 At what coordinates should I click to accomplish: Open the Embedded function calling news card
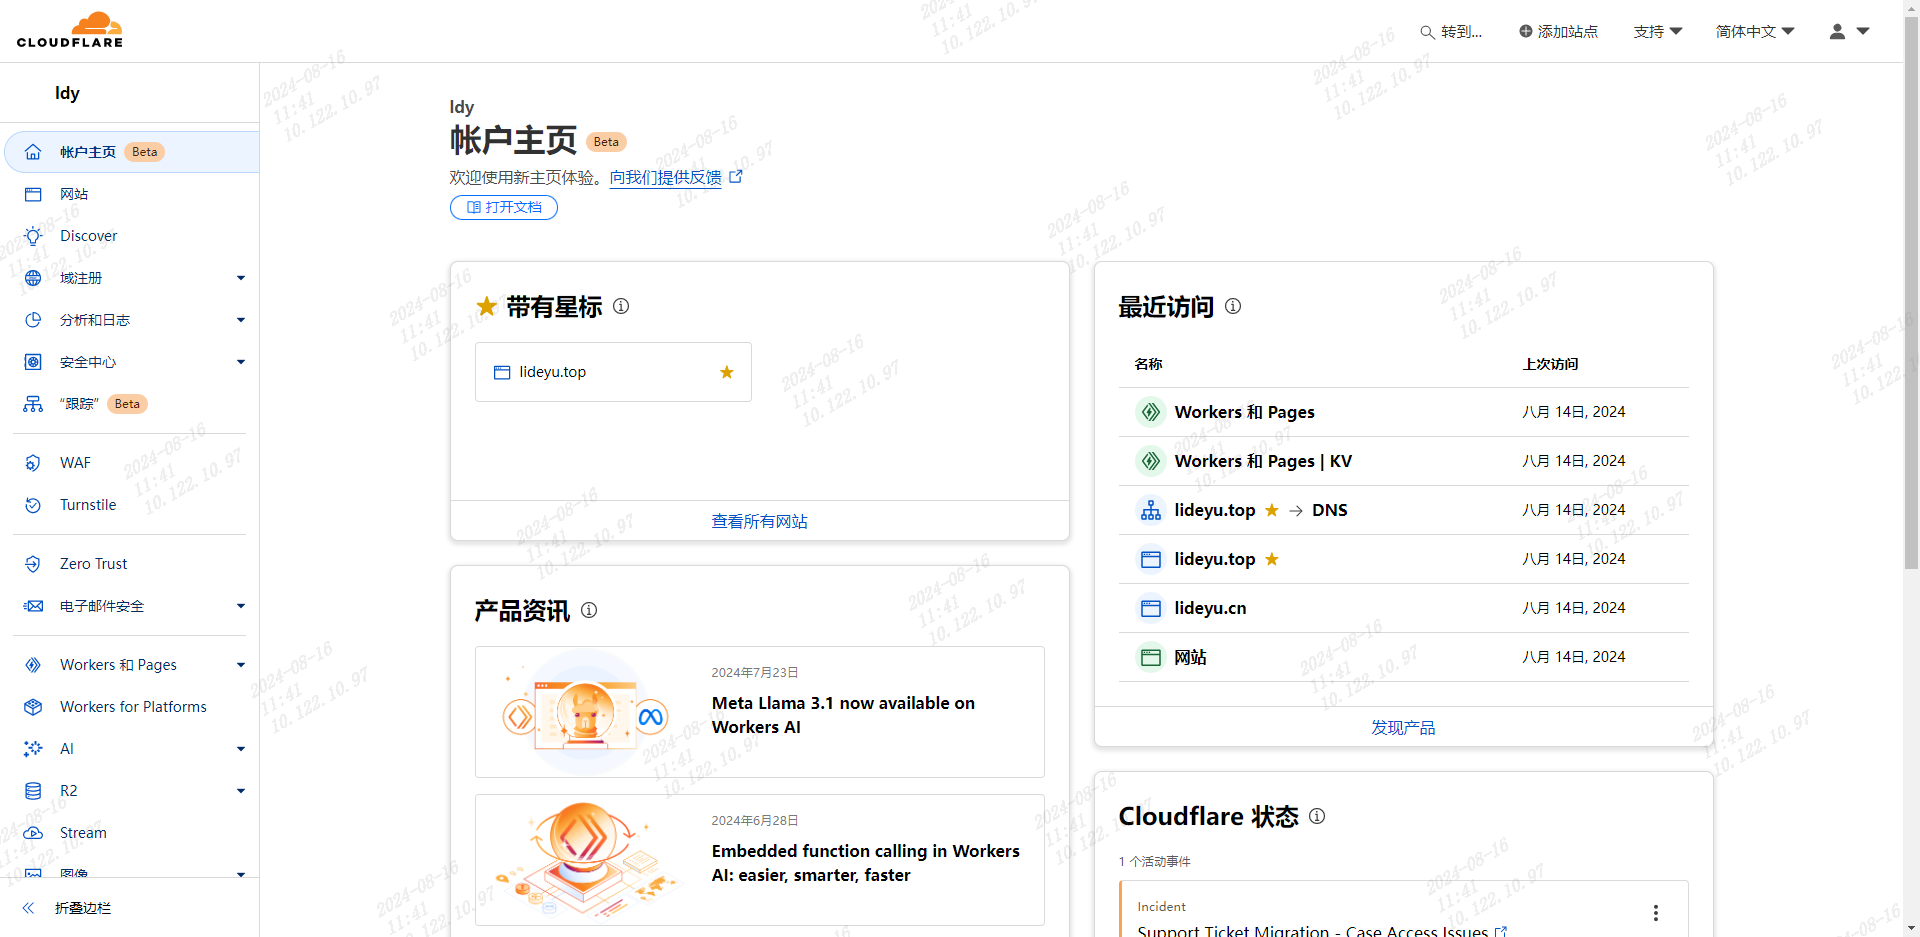760,860
